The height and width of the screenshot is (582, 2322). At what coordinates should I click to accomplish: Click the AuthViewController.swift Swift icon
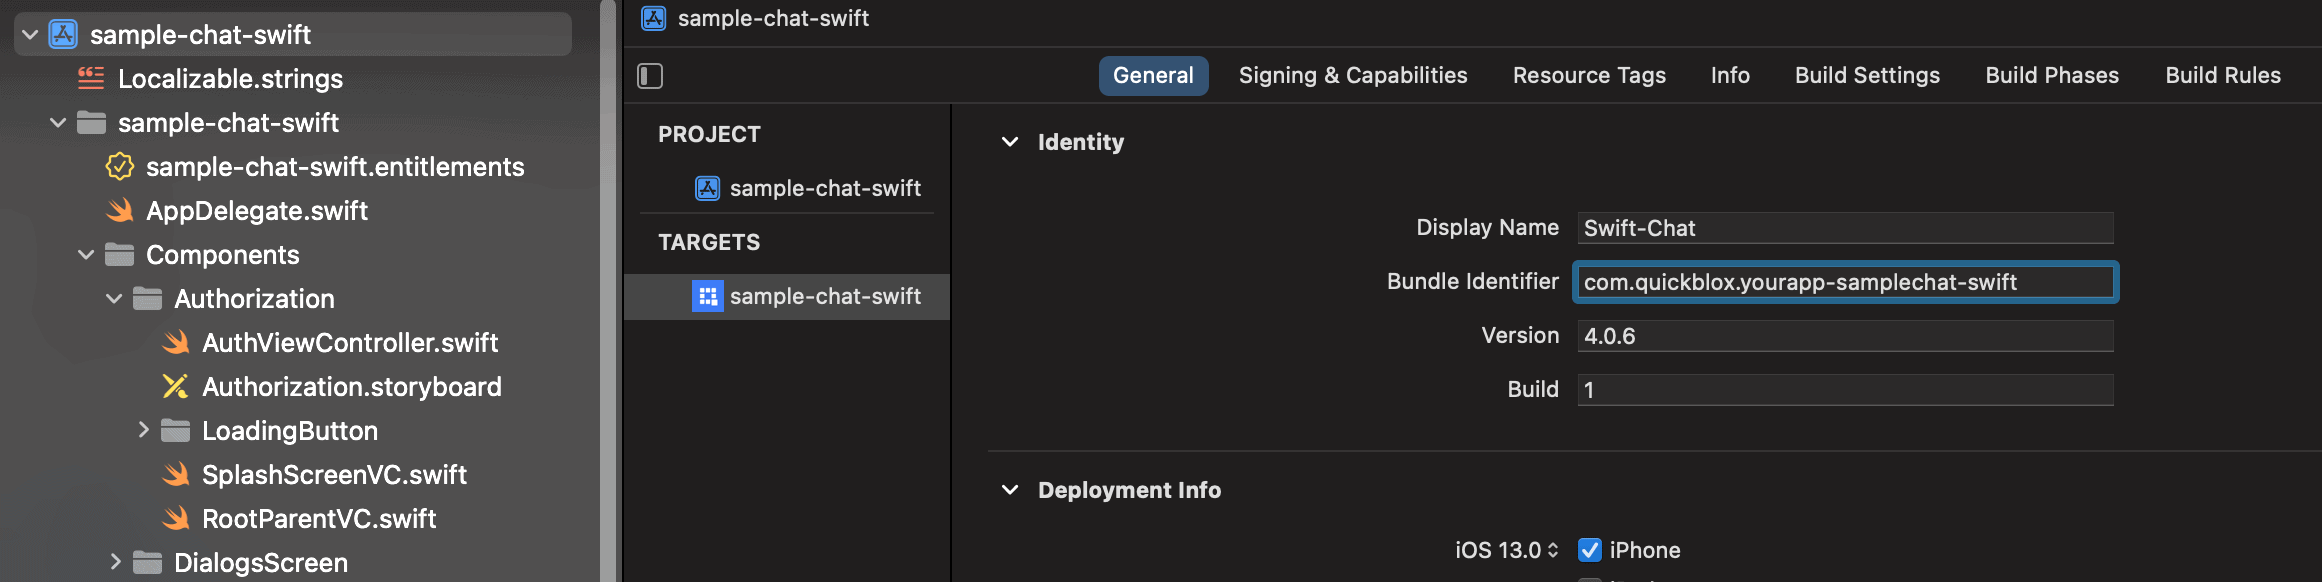175,342
